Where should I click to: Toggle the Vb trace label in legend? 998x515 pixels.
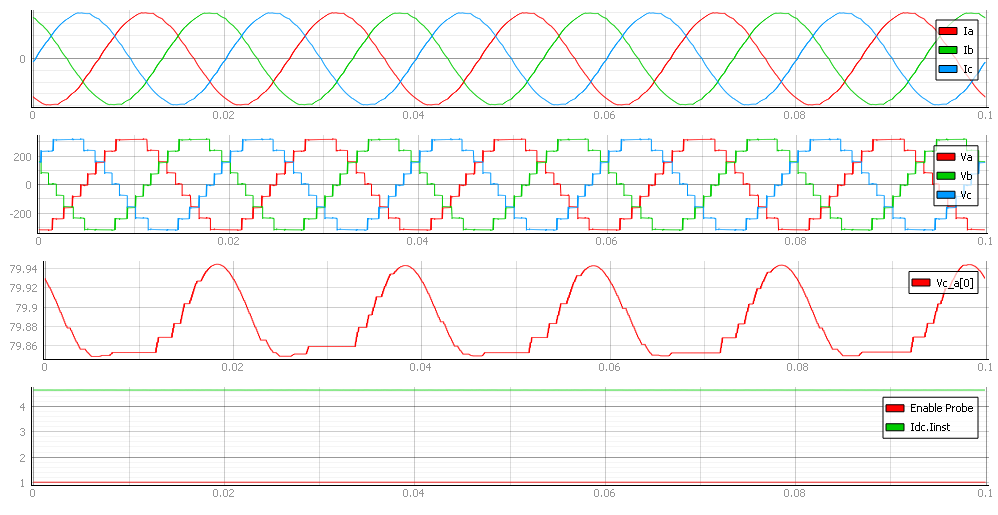tap(966, 176)
